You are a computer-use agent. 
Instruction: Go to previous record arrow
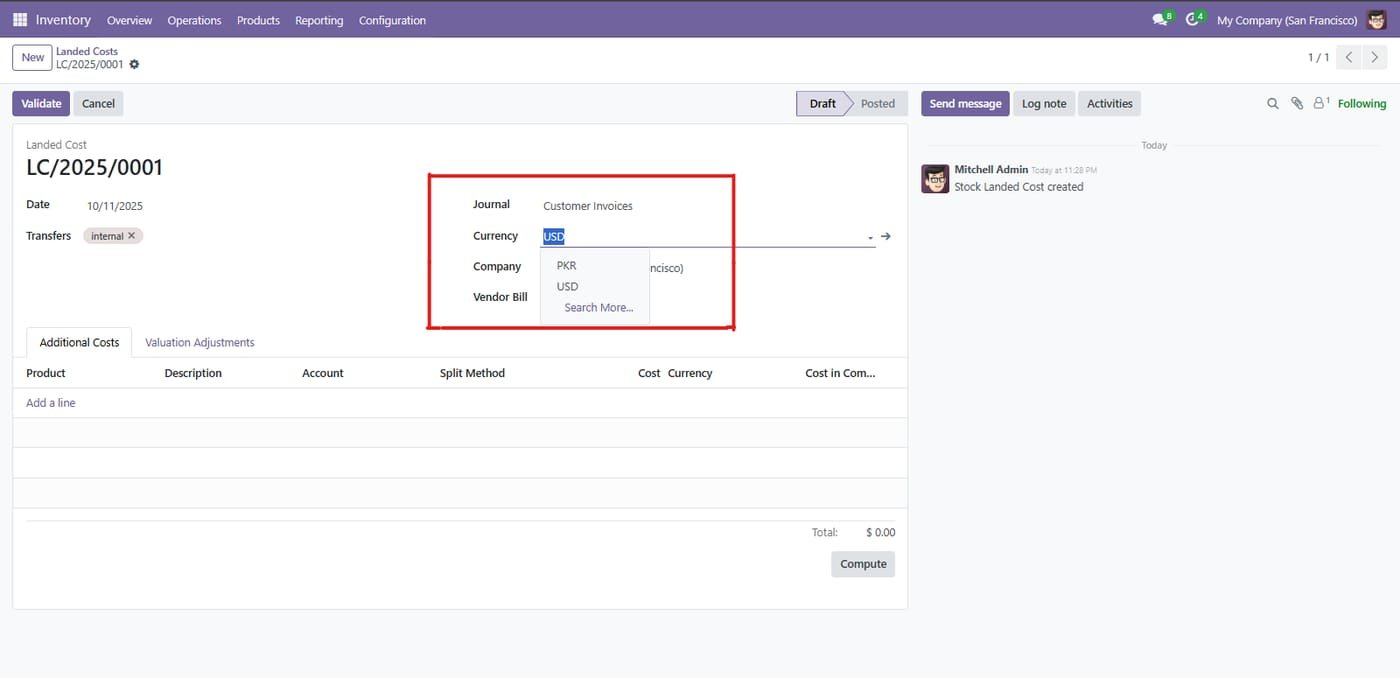pos(1350,57)
